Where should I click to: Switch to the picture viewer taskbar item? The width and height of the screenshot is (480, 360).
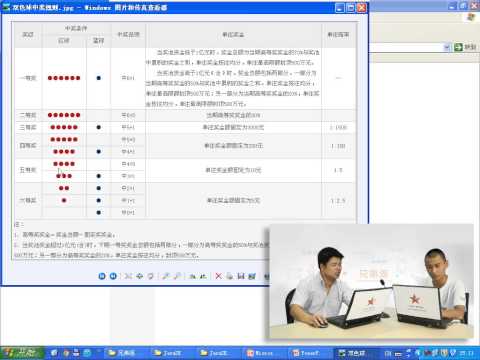[x=356, y=353]
